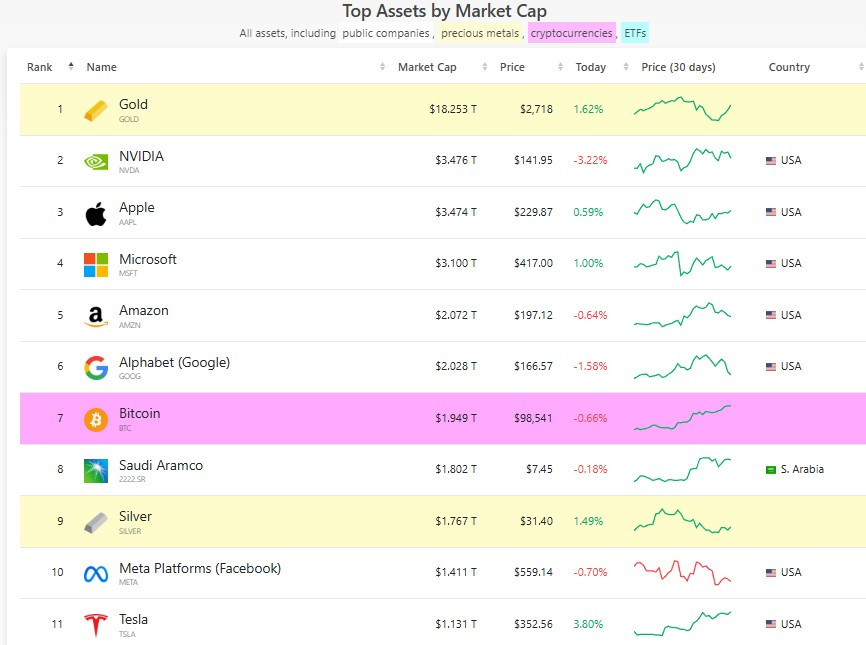The height and width of the screenshot is (645, 866).
Task: Sort by Today change column header
Action: 591,67
